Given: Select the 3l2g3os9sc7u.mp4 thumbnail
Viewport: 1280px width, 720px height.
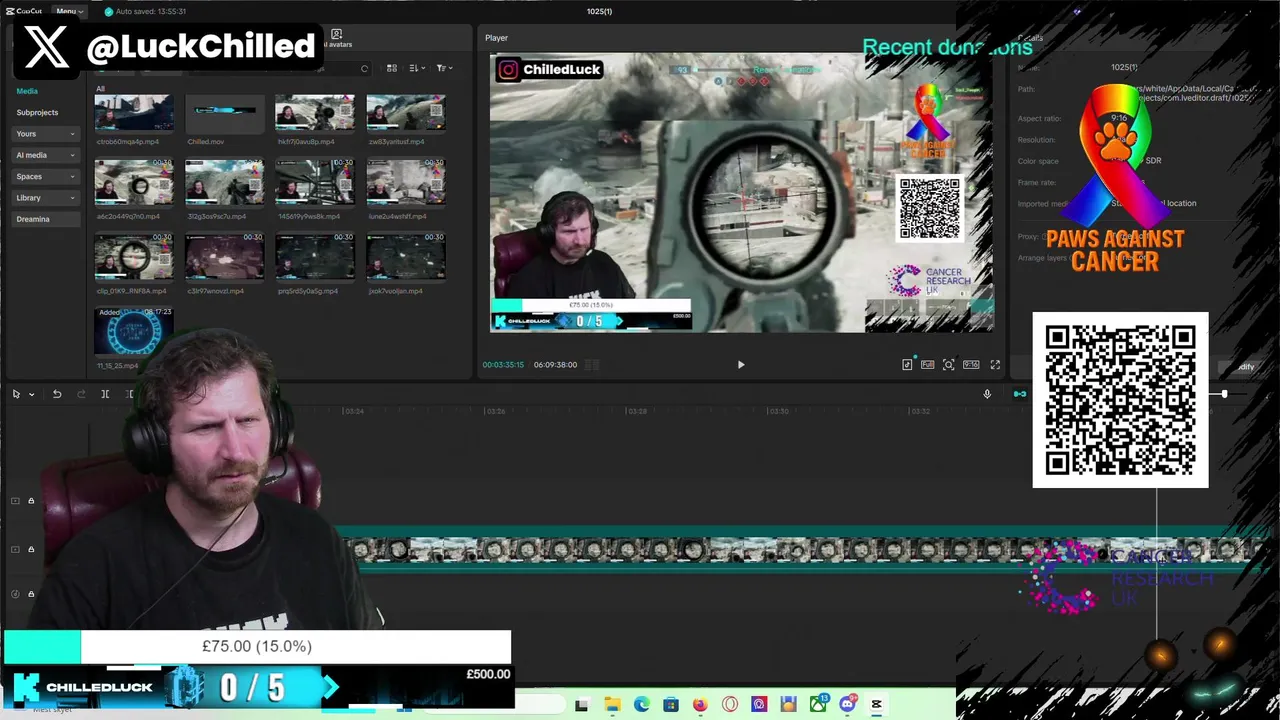Looking at the screenshot, I should tap(224, 183).
